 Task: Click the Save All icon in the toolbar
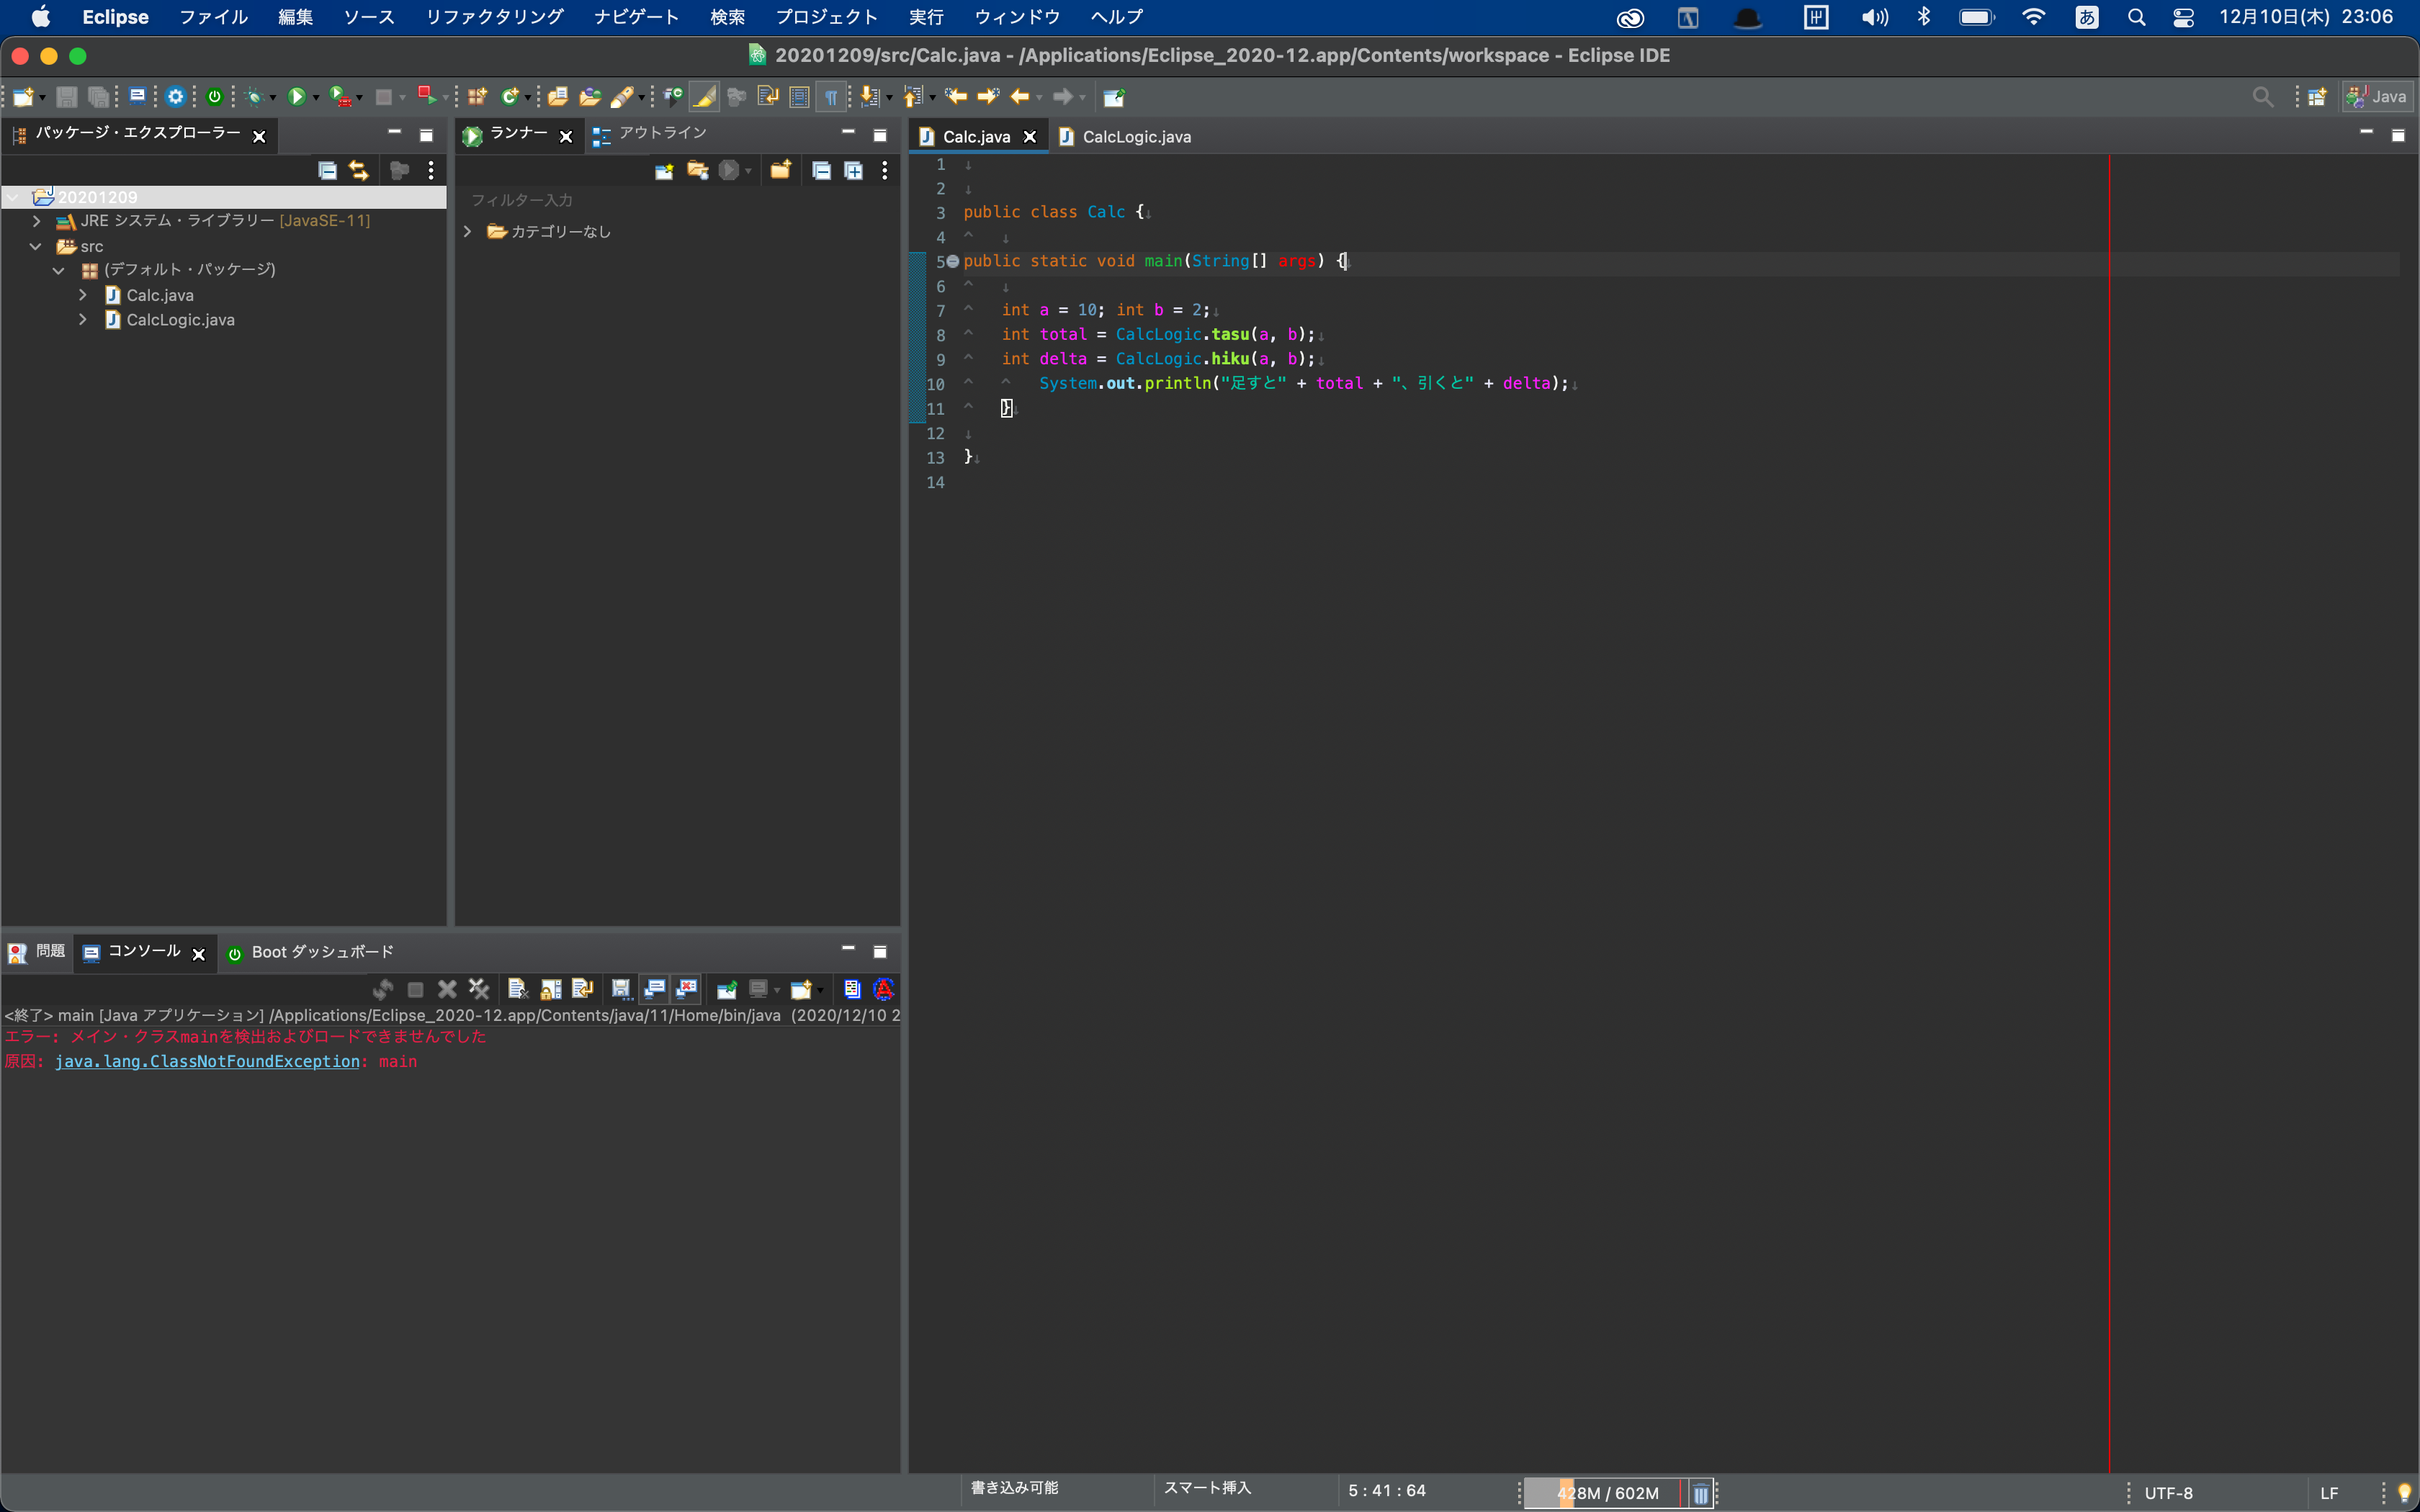pos(98,97)
